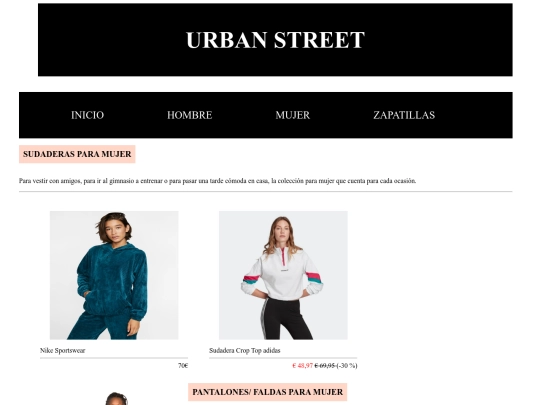The width and height of the screenshot is (540, 405).
Task: Open the INICIO menu item
Action: (x=87, y=115)
